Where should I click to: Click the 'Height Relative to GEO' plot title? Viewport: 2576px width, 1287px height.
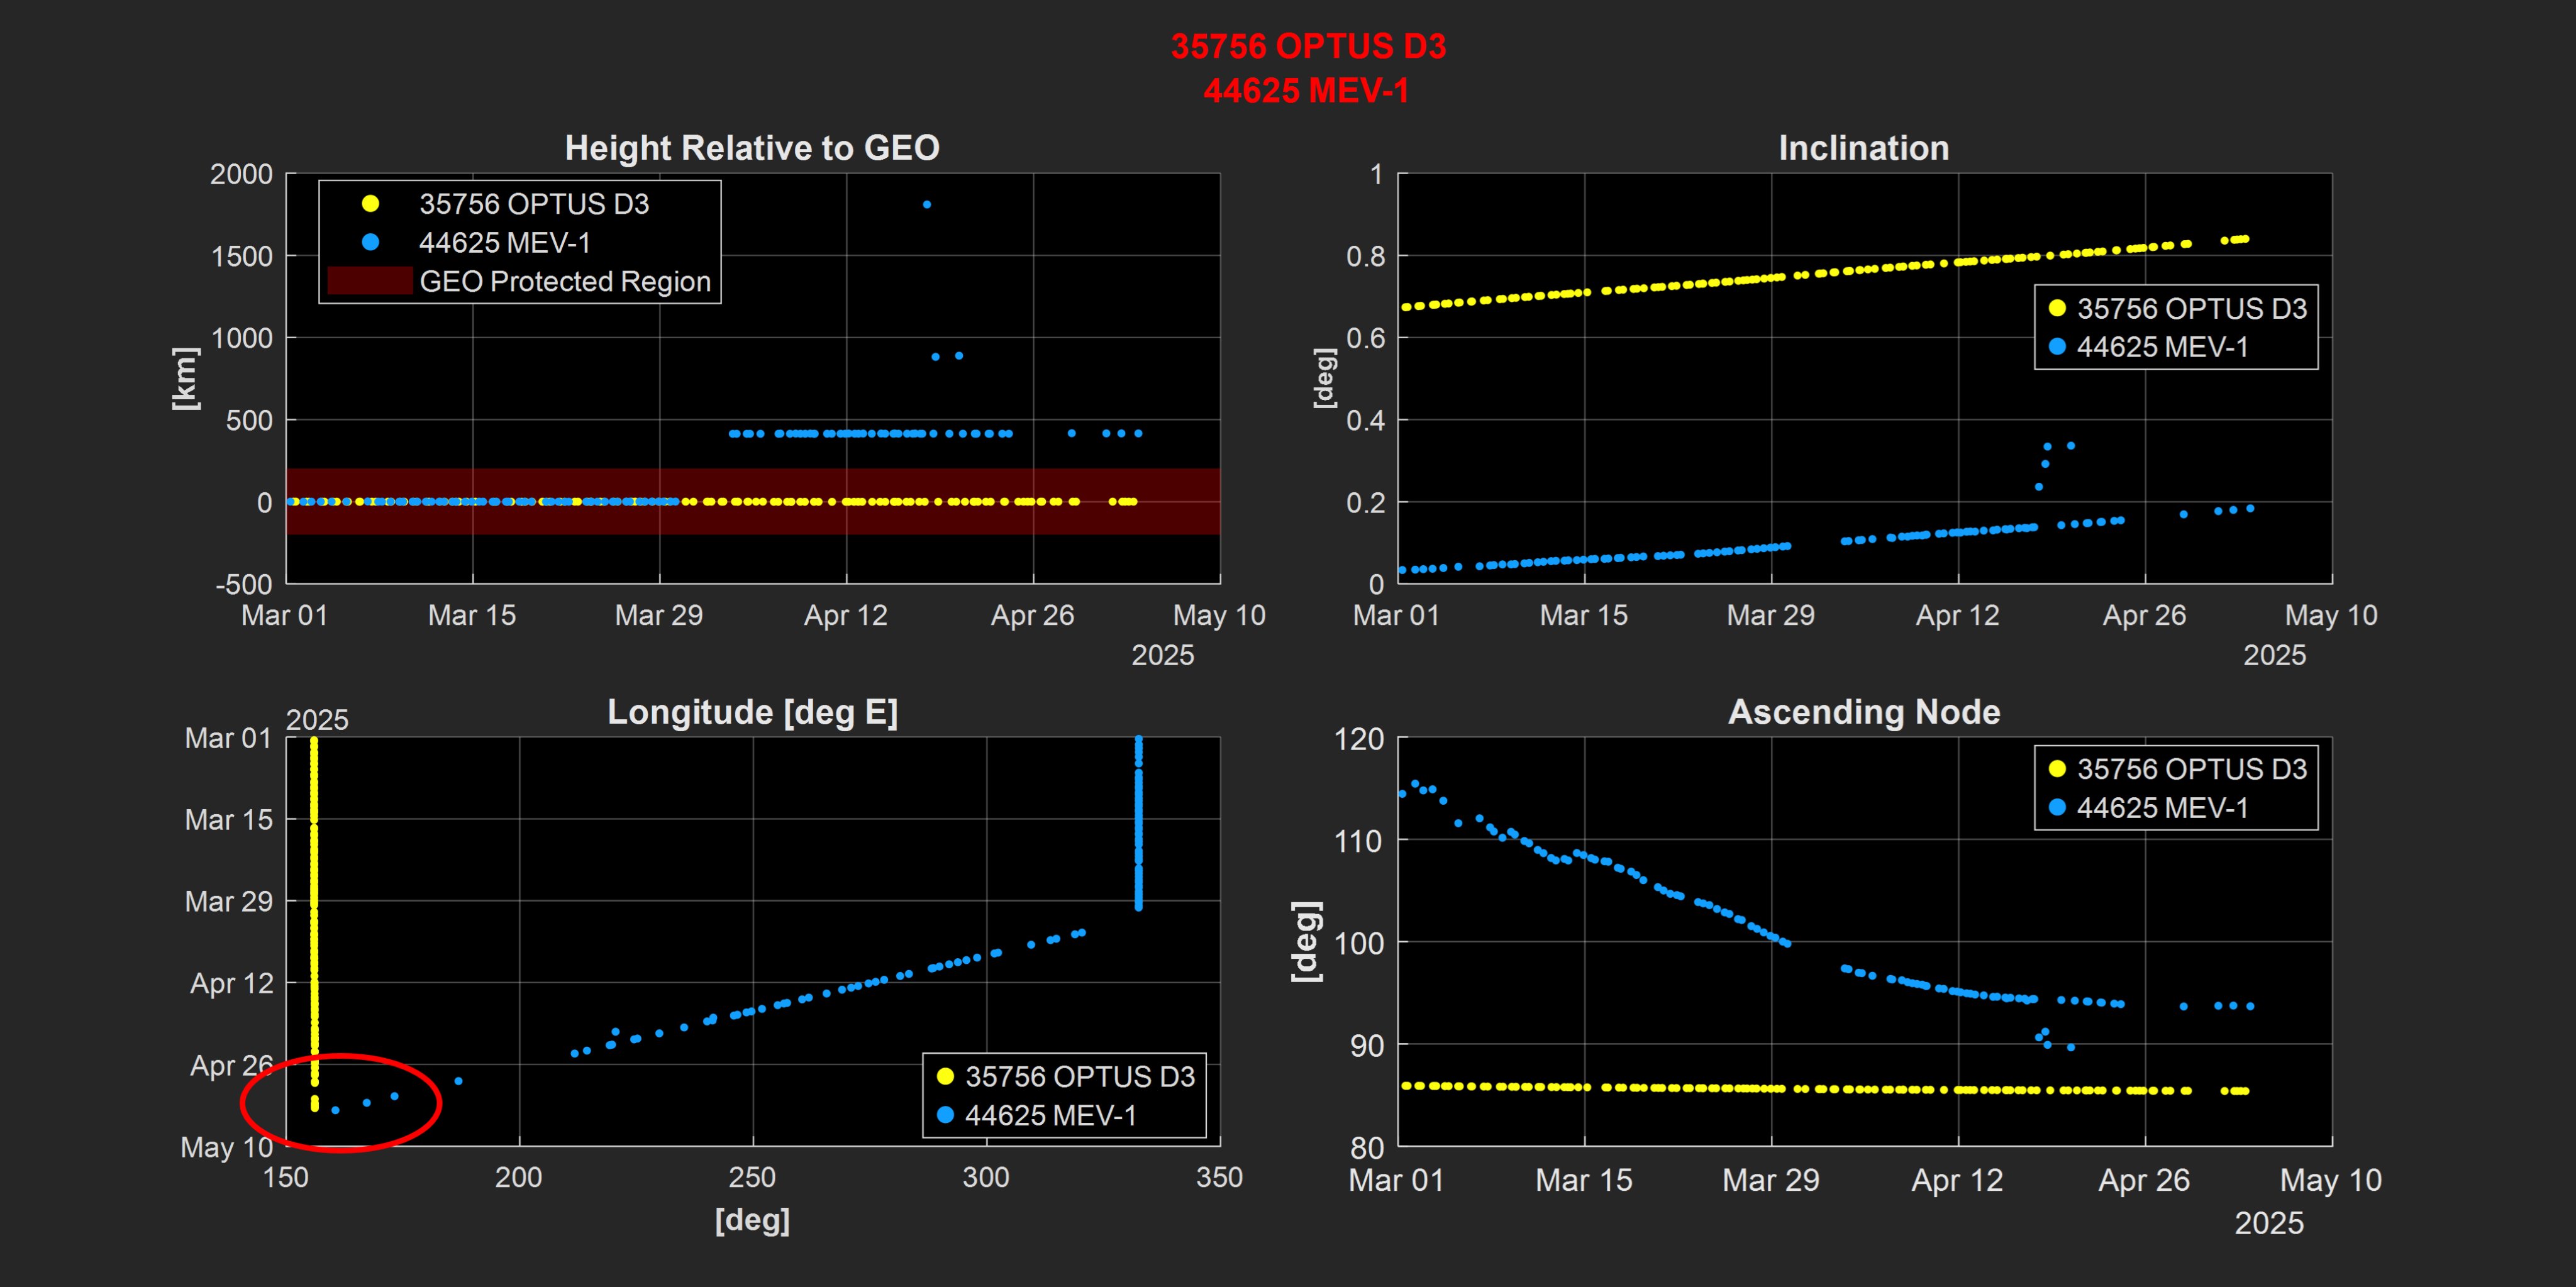[752, 148]
